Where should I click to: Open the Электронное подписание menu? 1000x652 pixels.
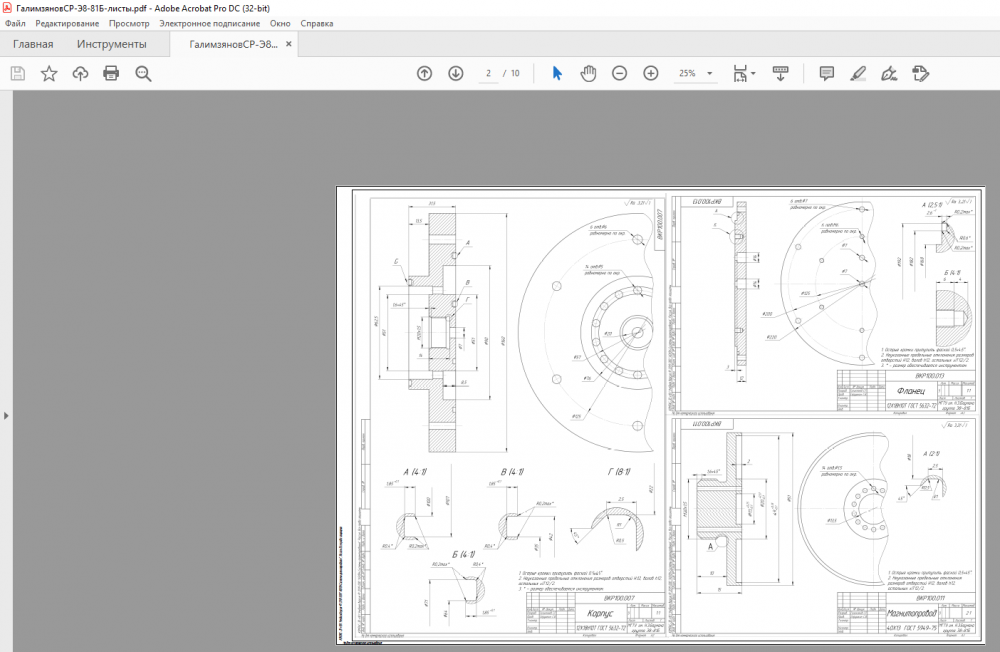(x=211, y=22)
